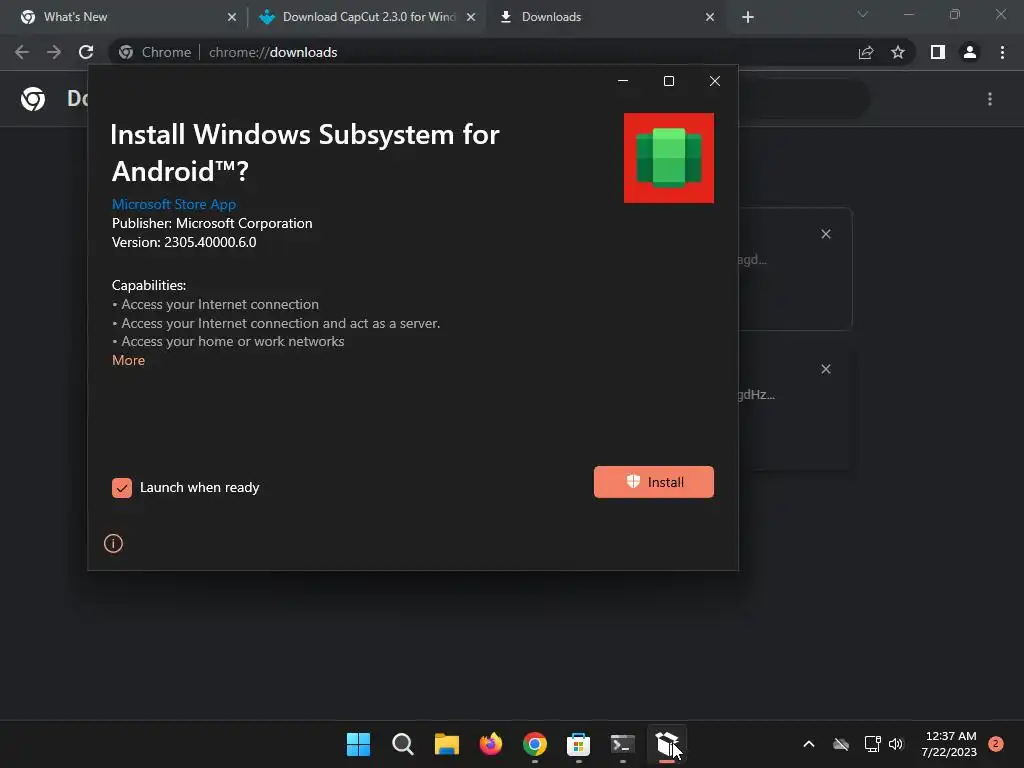Close the Download CapCut tab
The width and height of the screenshot is (1024, 768).
click(471, 17)
